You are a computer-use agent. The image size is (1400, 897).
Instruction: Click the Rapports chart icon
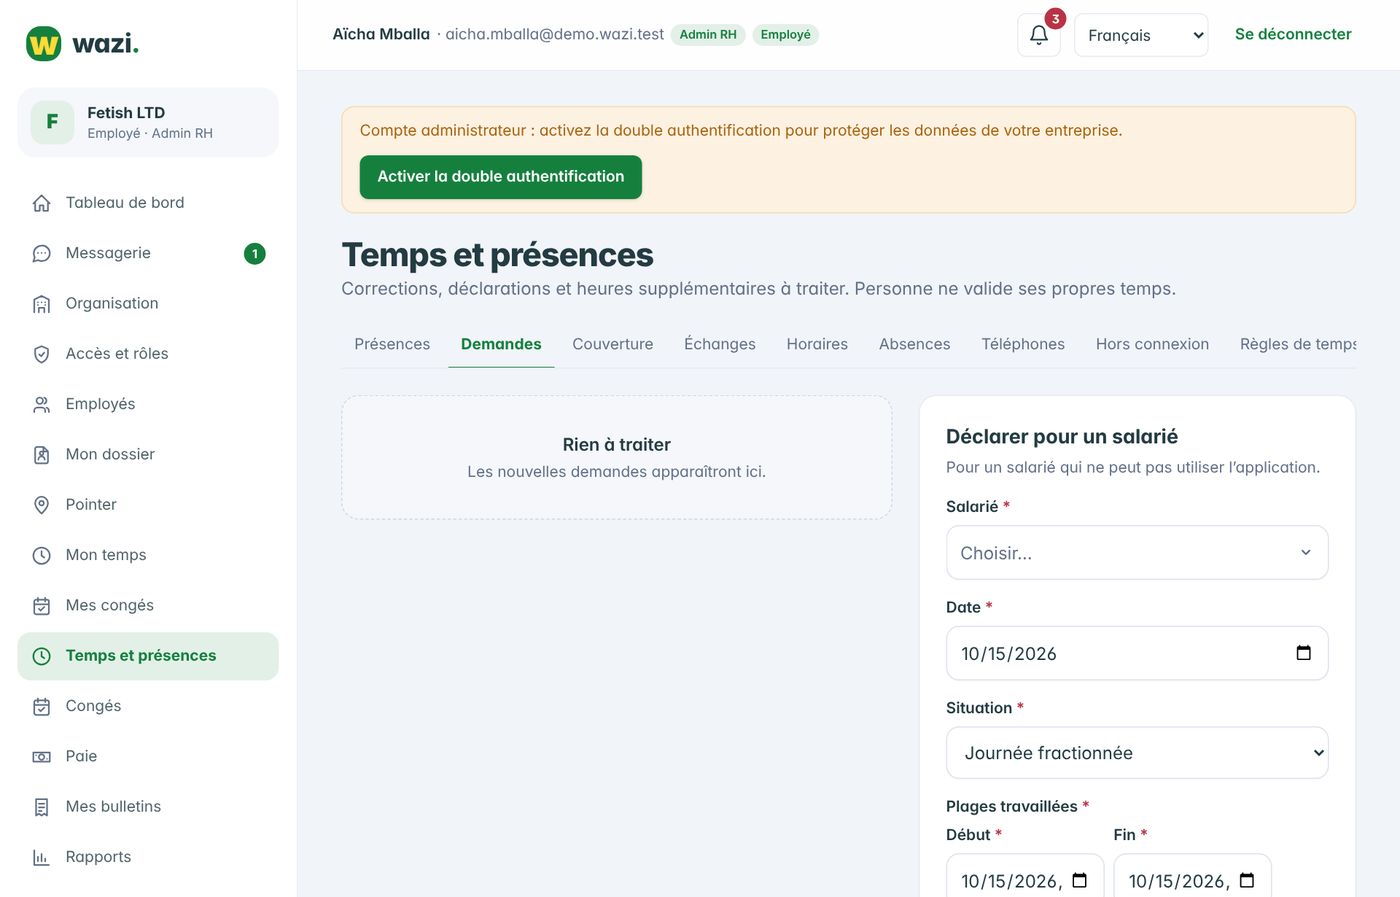[41, 858]
